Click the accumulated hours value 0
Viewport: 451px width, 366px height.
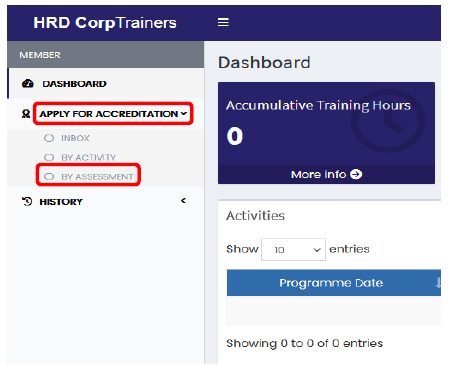(235, 136)
